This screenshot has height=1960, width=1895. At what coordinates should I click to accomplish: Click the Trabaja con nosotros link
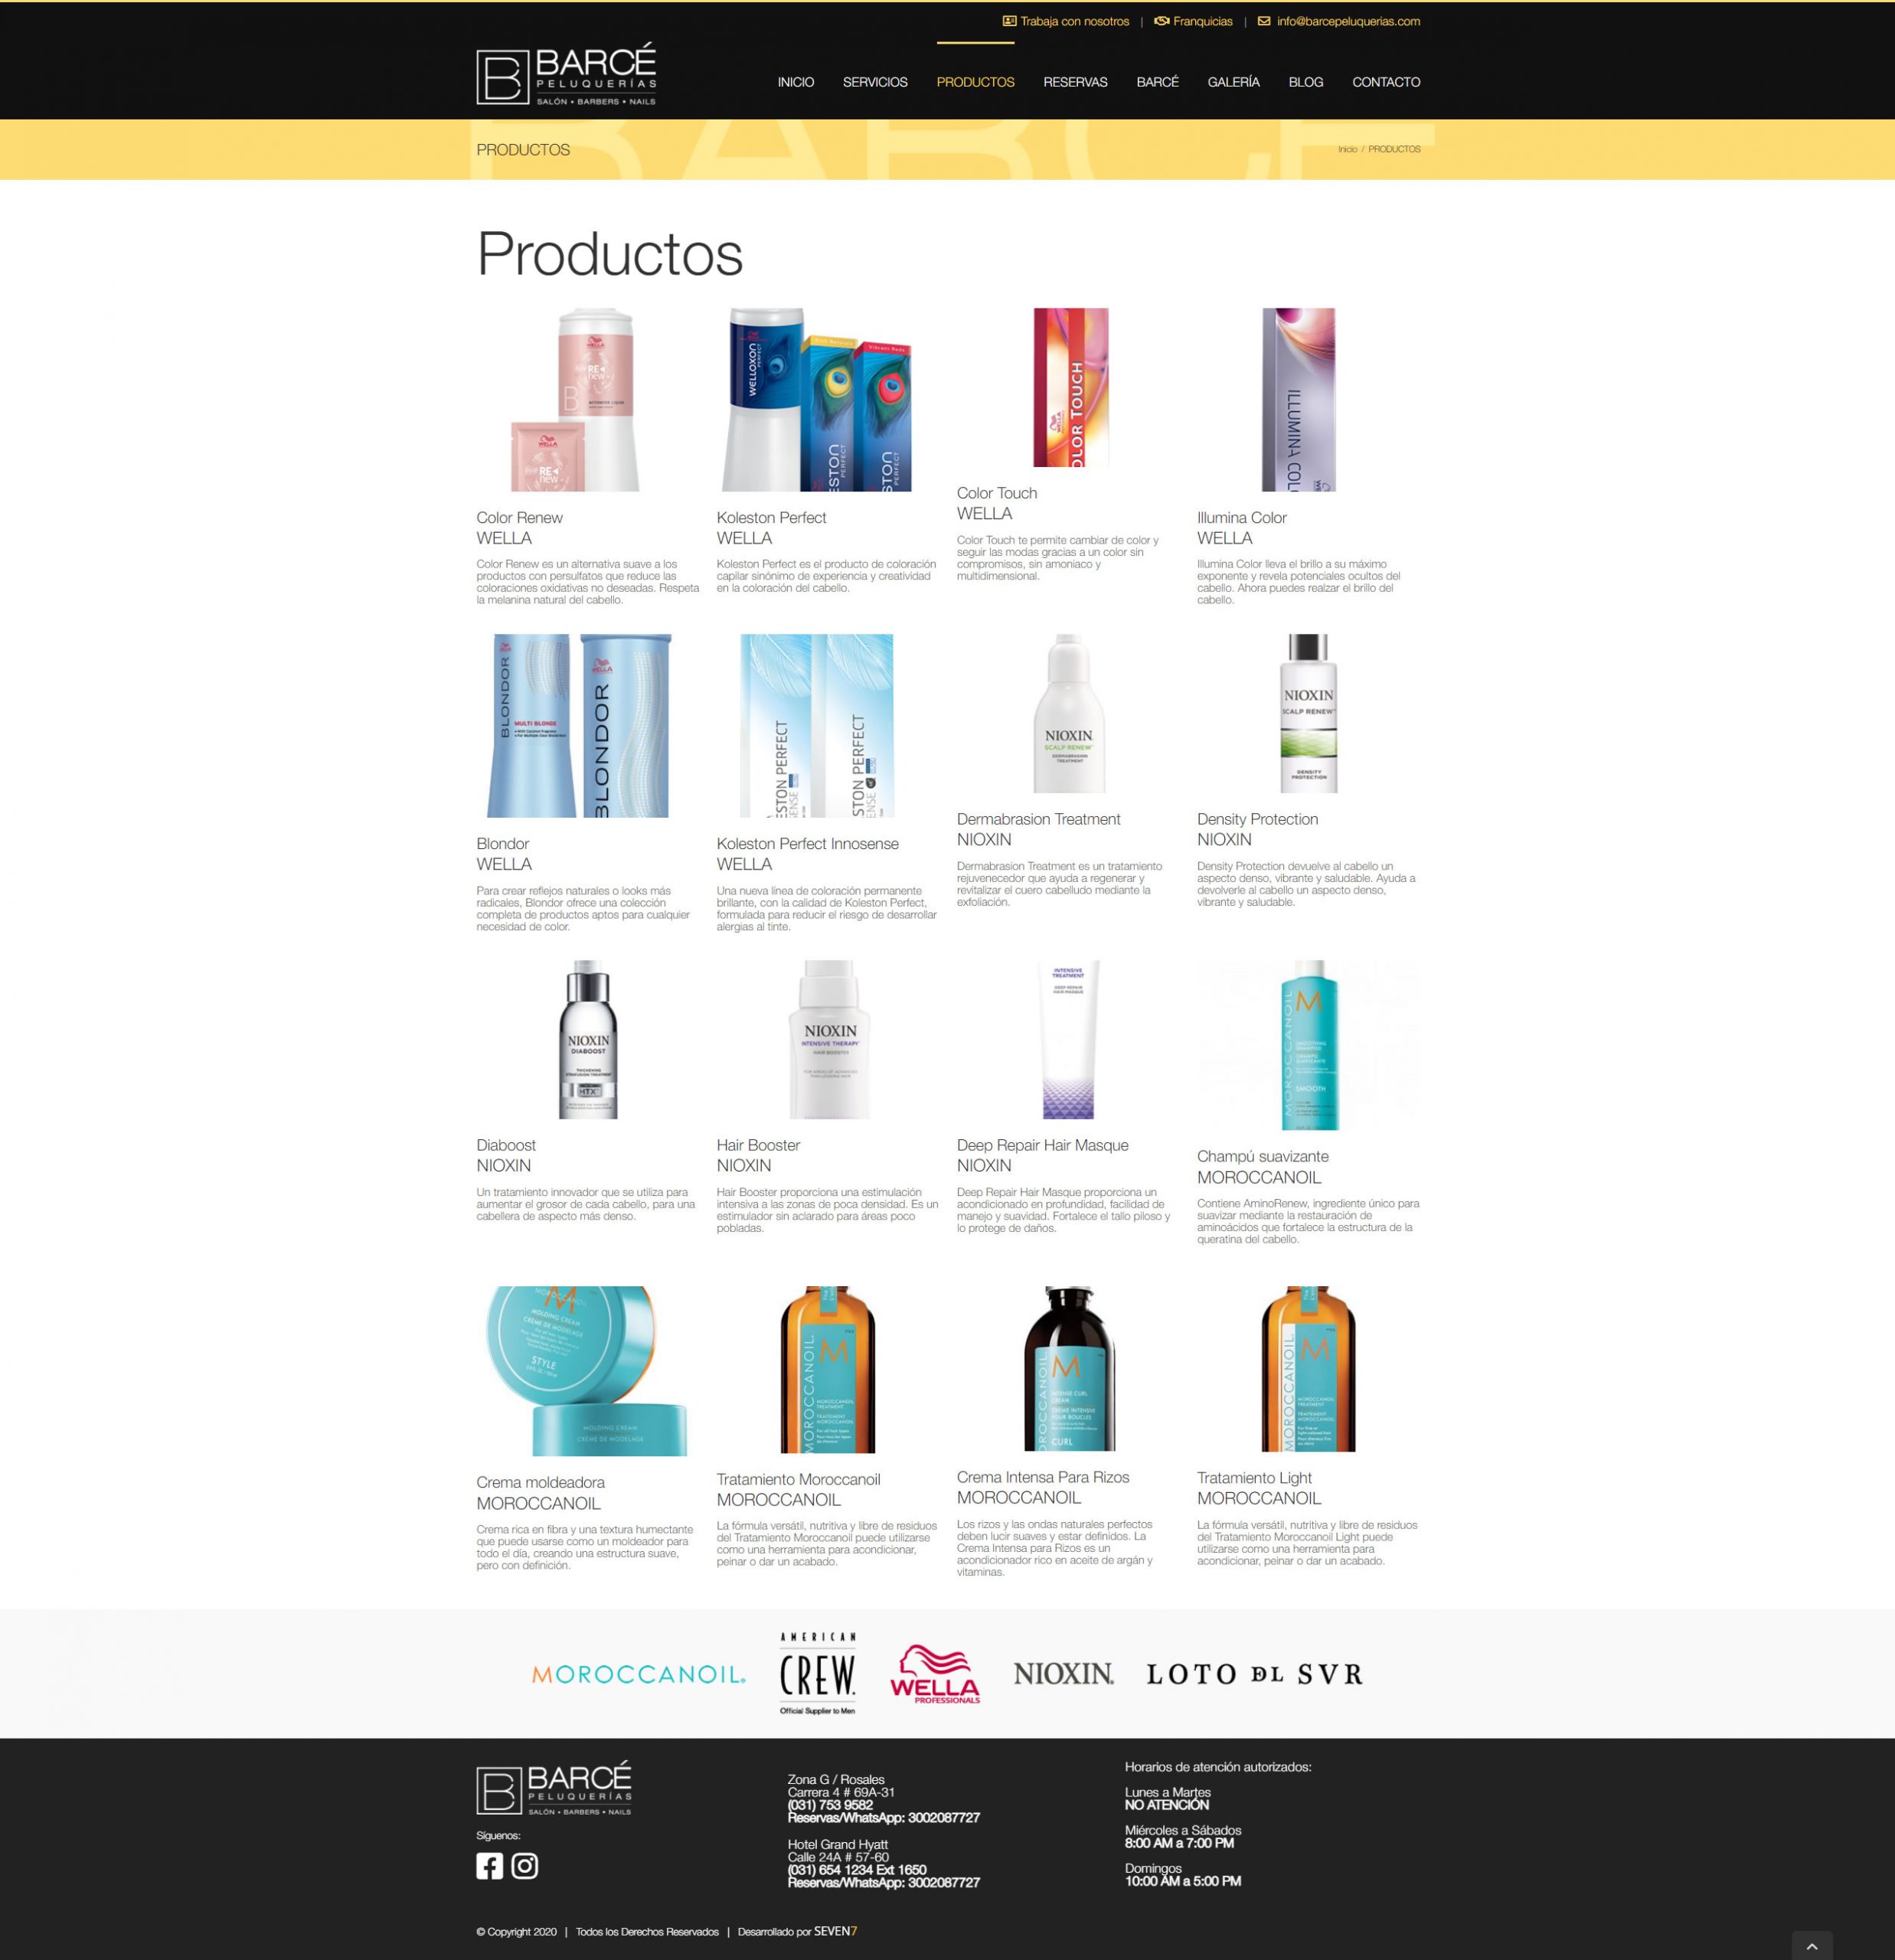1066,21
